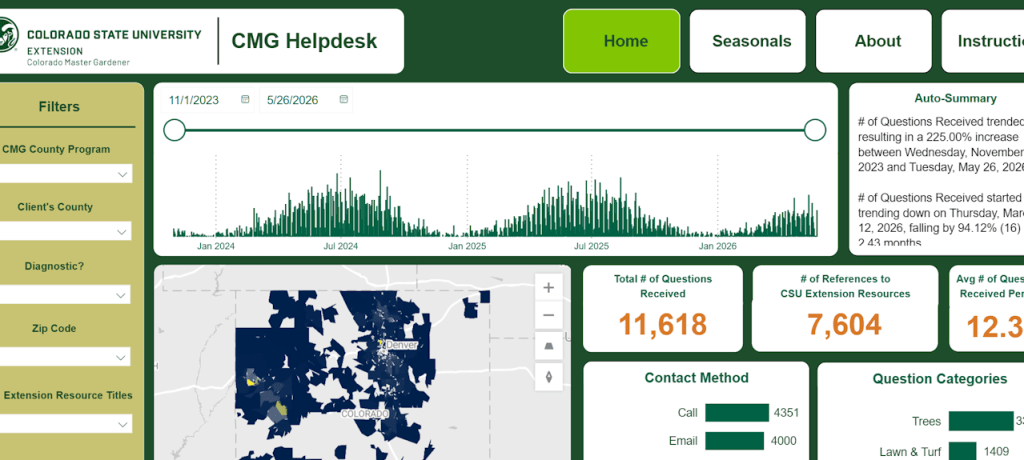Expand Client's County dropdown
The image size is (1024, 460).
tap(65, 231)
